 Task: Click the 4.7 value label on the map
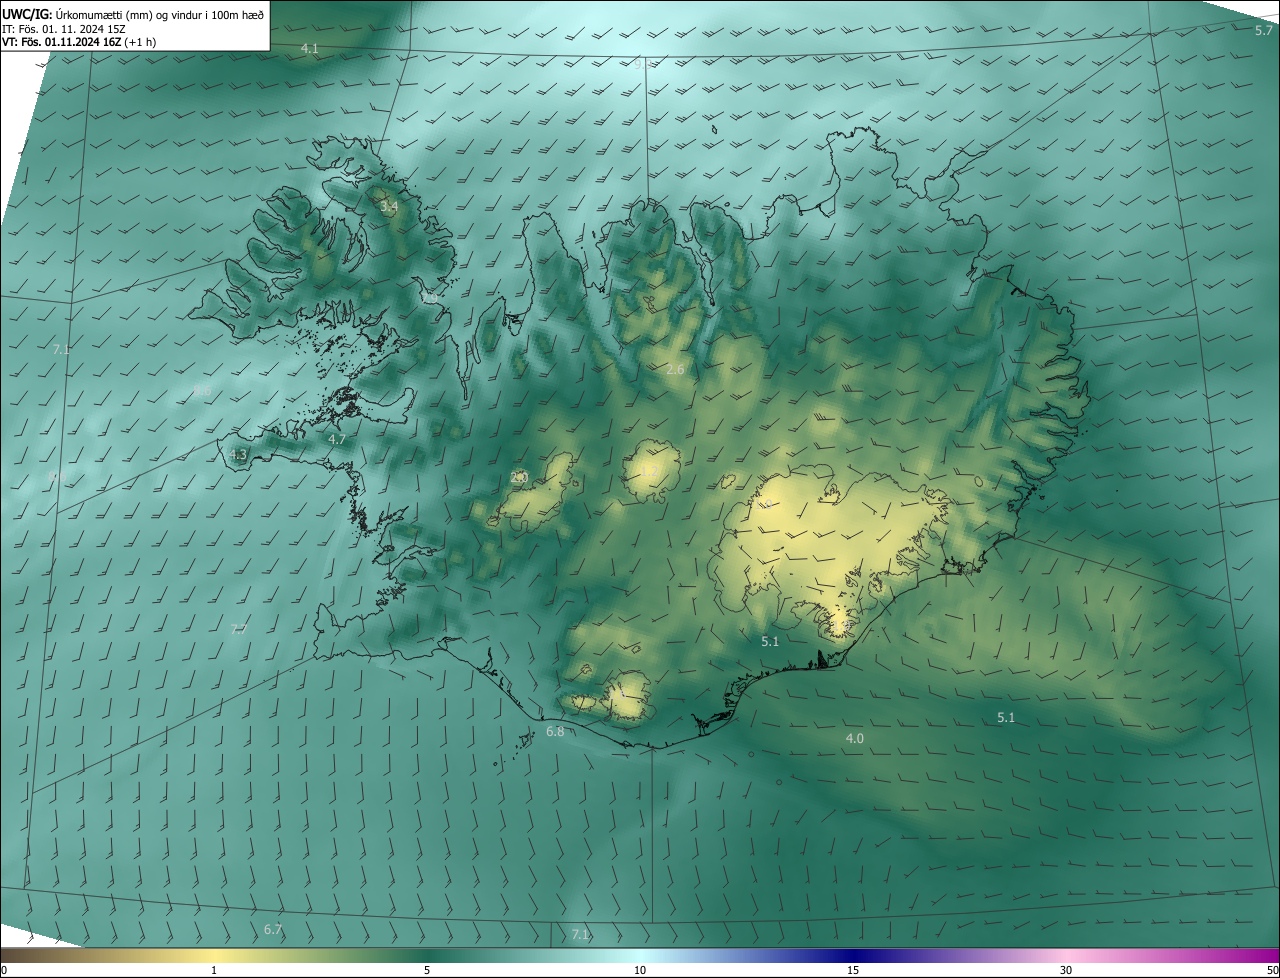pos(337,439)
